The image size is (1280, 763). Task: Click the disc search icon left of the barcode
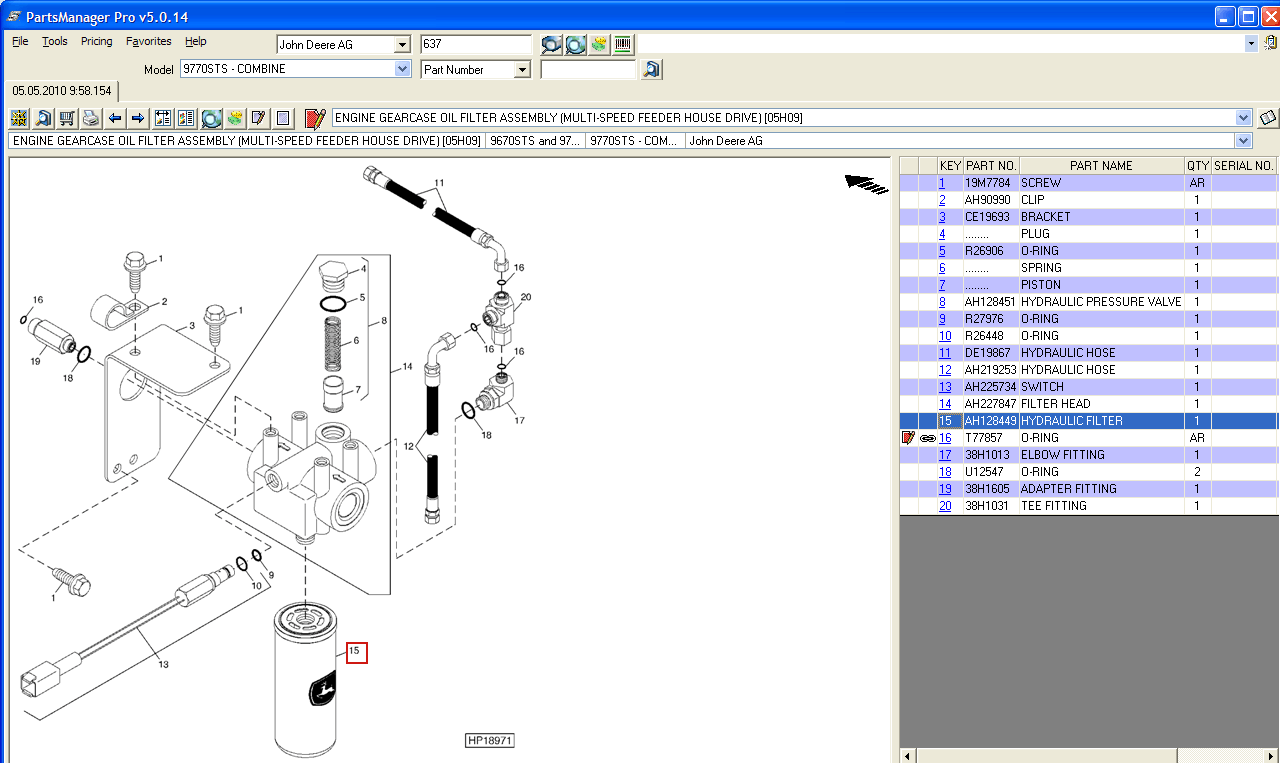coord(575,44)
